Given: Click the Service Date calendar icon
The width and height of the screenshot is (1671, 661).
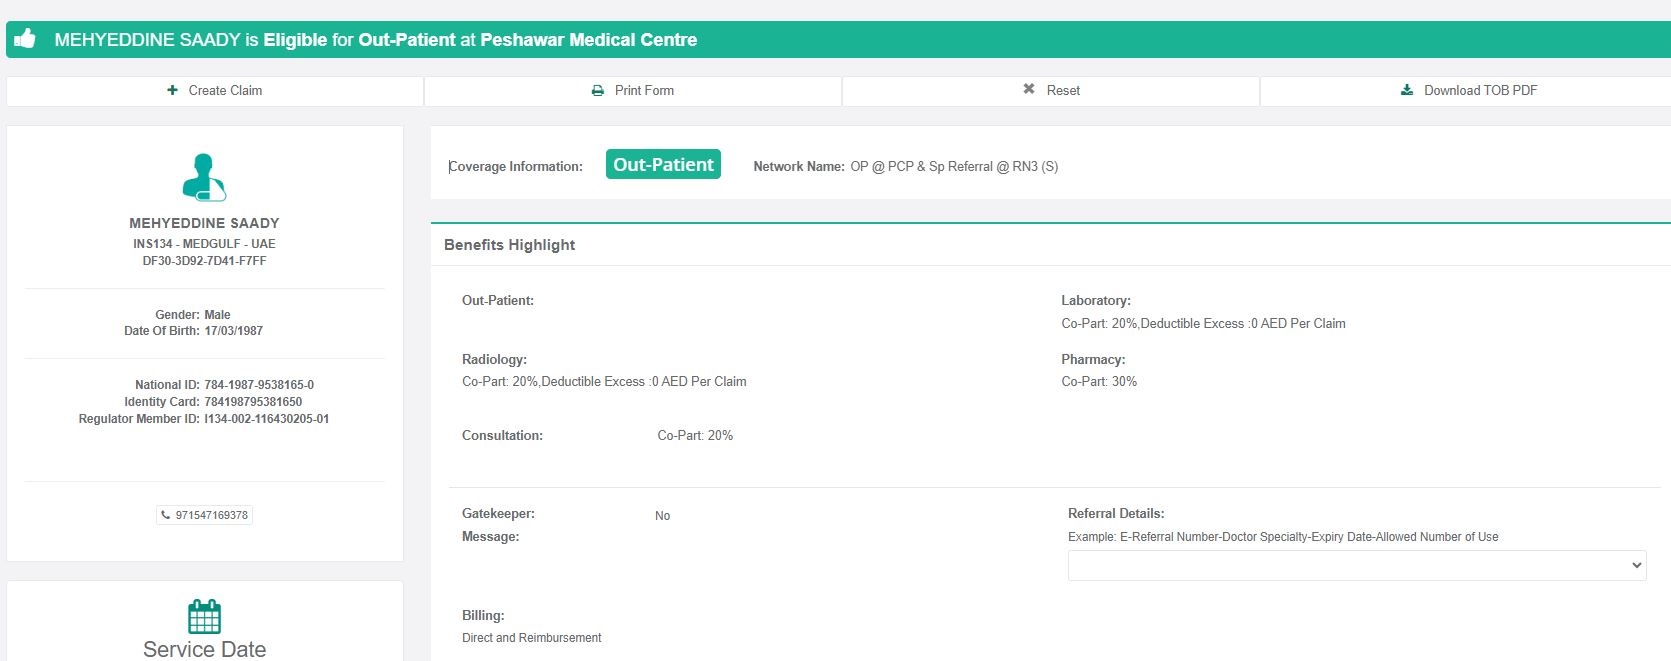Looking at the screenshot, I should point(204,616).
